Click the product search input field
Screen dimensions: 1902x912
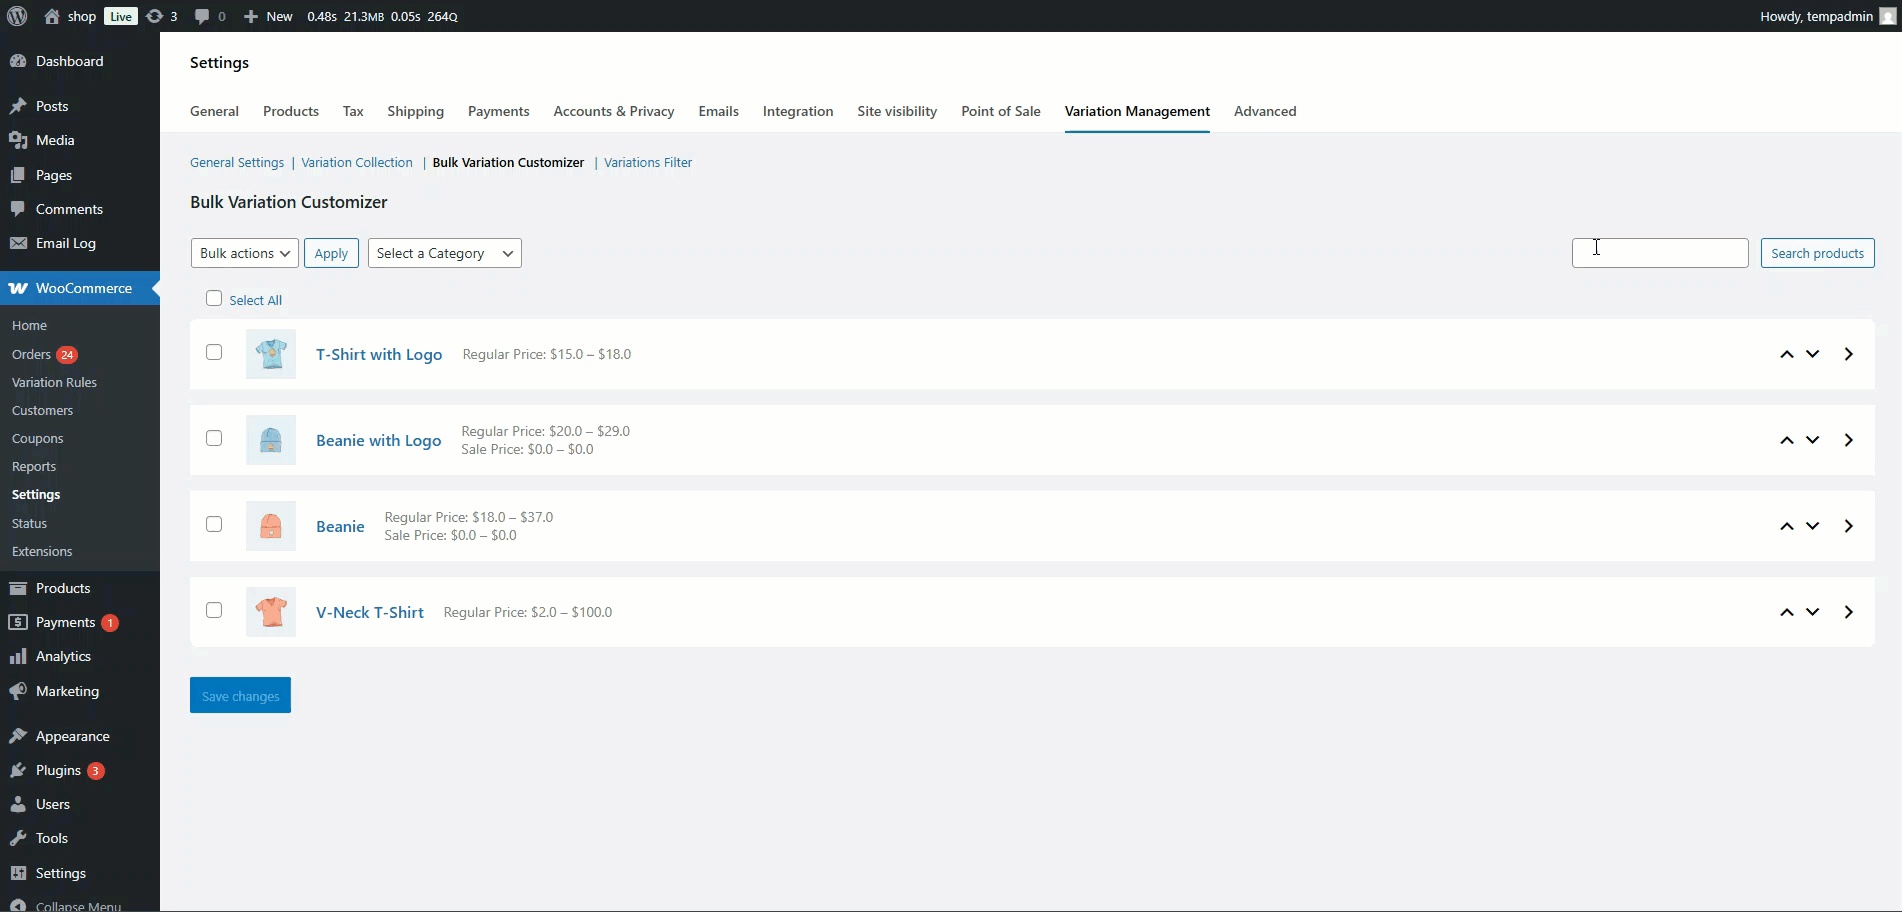1659,253
